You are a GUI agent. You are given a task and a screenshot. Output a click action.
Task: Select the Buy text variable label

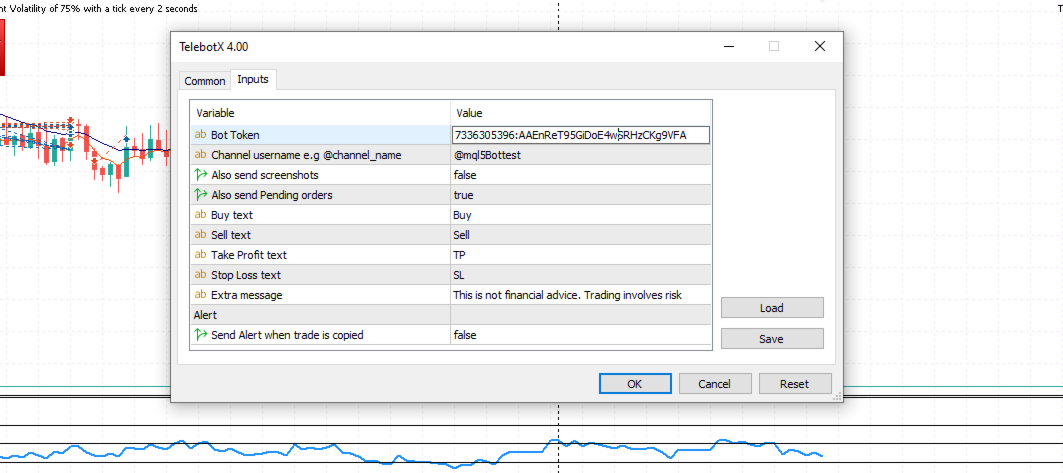coord(232,215)
